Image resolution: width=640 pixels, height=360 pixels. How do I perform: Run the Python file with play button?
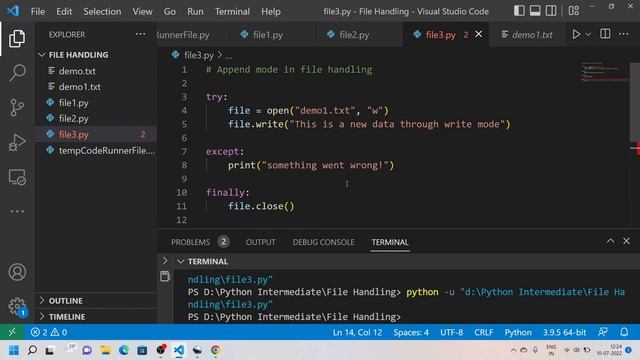(576, 34)
